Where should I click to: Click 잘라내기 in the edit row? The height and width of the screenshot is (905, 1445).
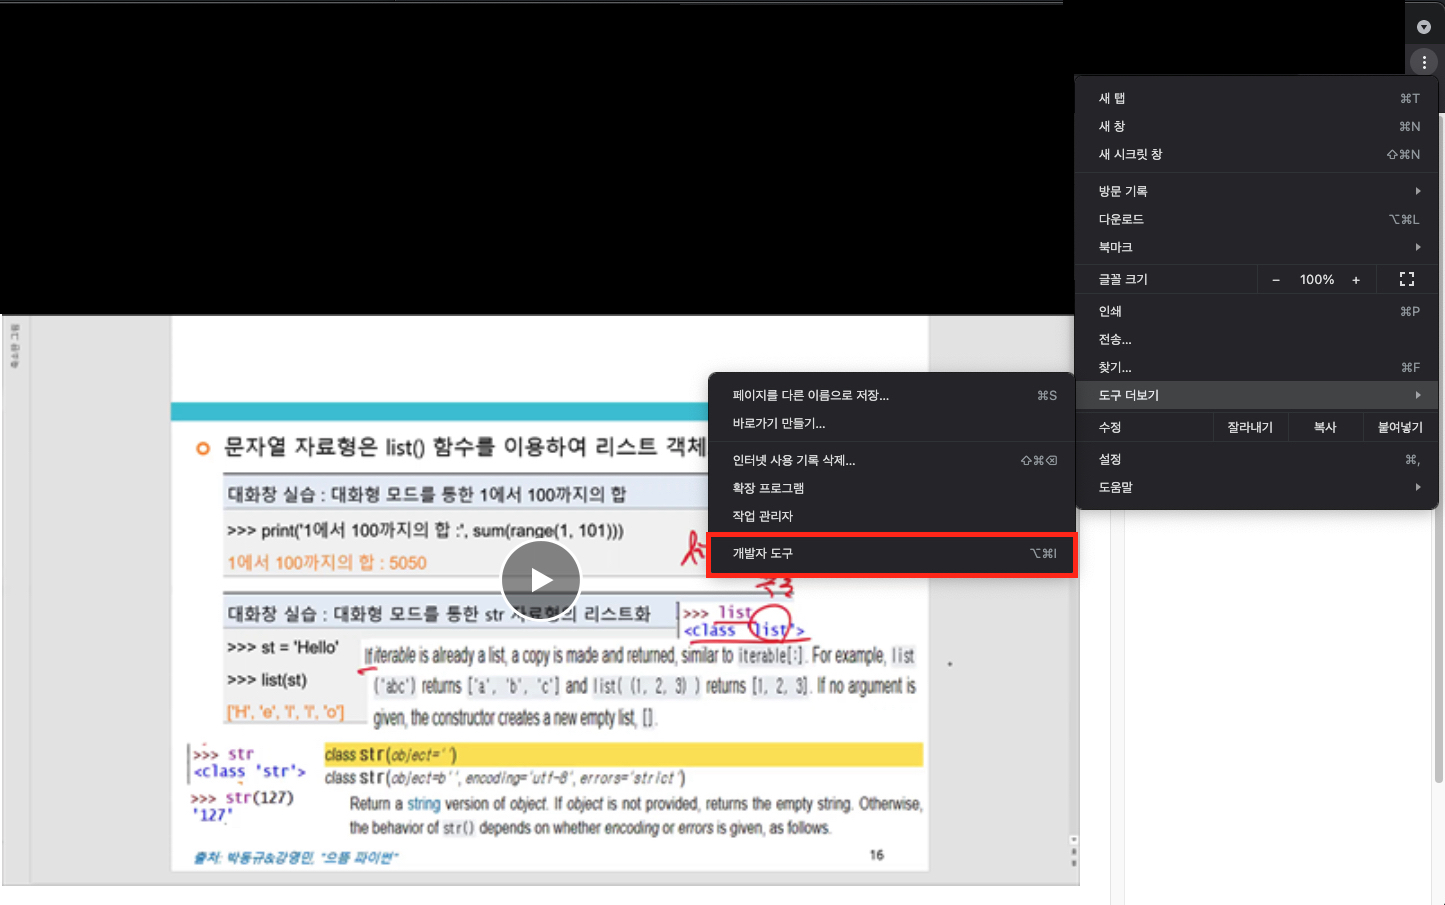click(x=1250, y=427)
